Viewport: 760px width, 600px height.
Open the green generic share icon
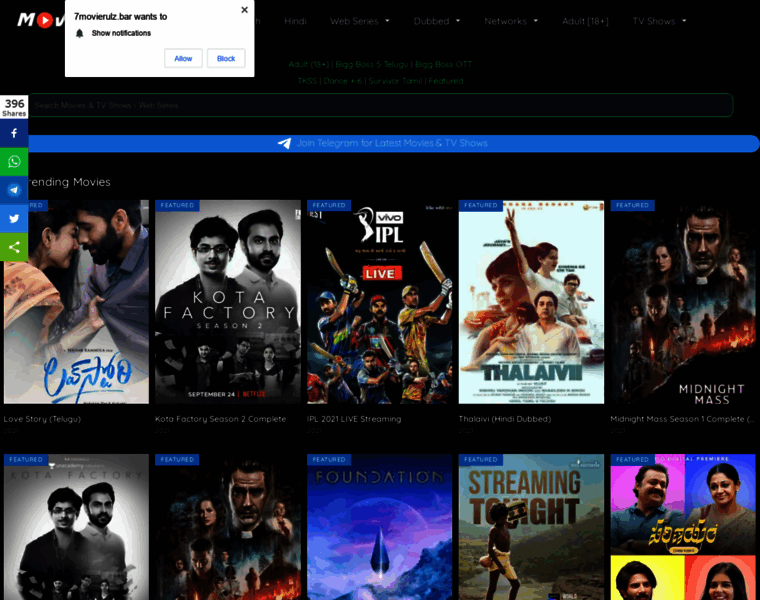[x=14, y=247]
